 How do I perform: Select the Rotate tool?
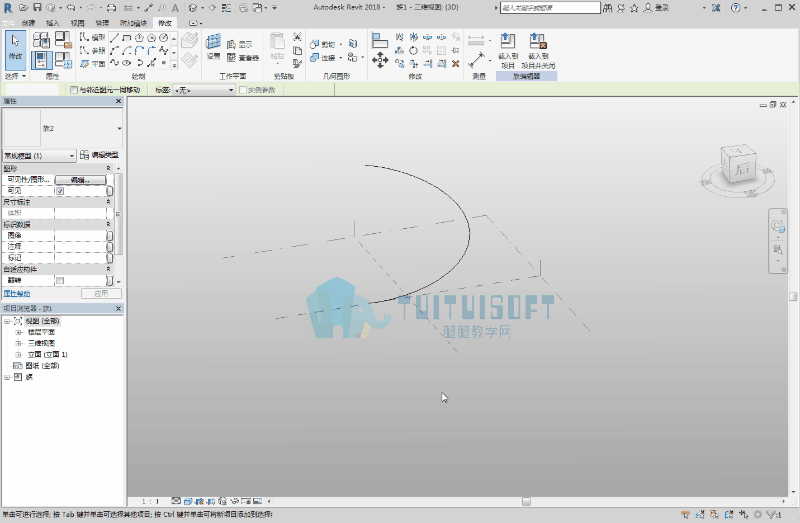coord(413,50)
